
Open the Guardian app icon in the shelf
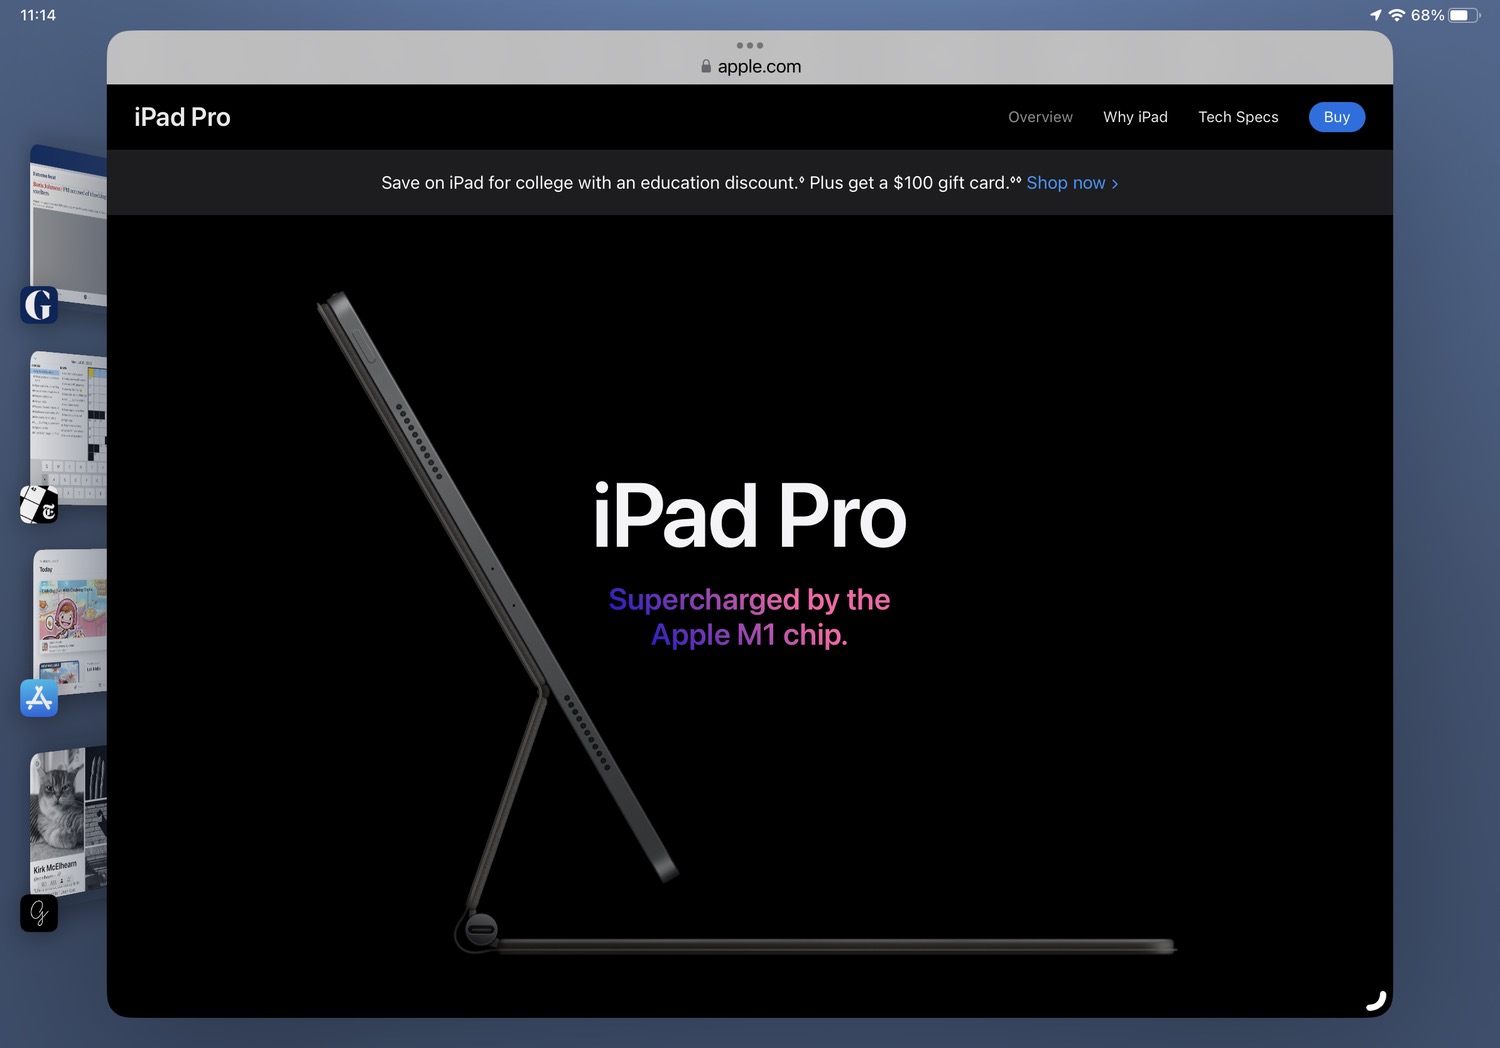coord(39,305)
